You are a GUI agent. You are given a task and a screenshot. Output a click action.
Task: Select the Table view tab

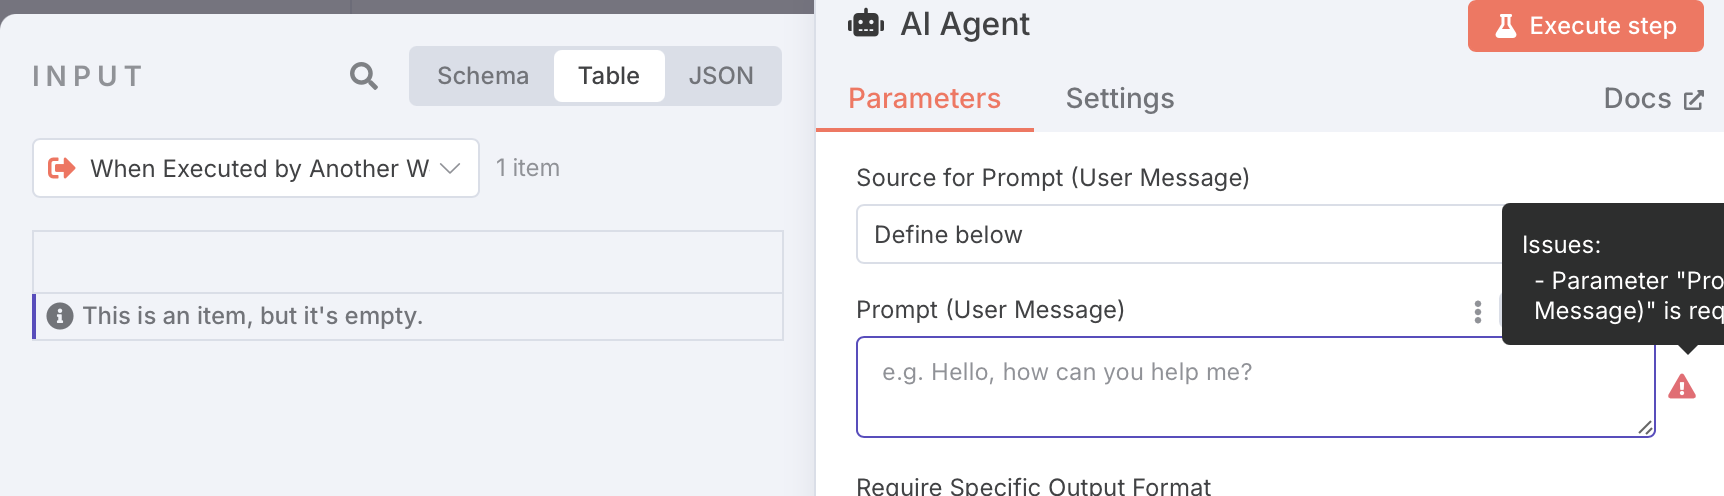coord(609,76)
